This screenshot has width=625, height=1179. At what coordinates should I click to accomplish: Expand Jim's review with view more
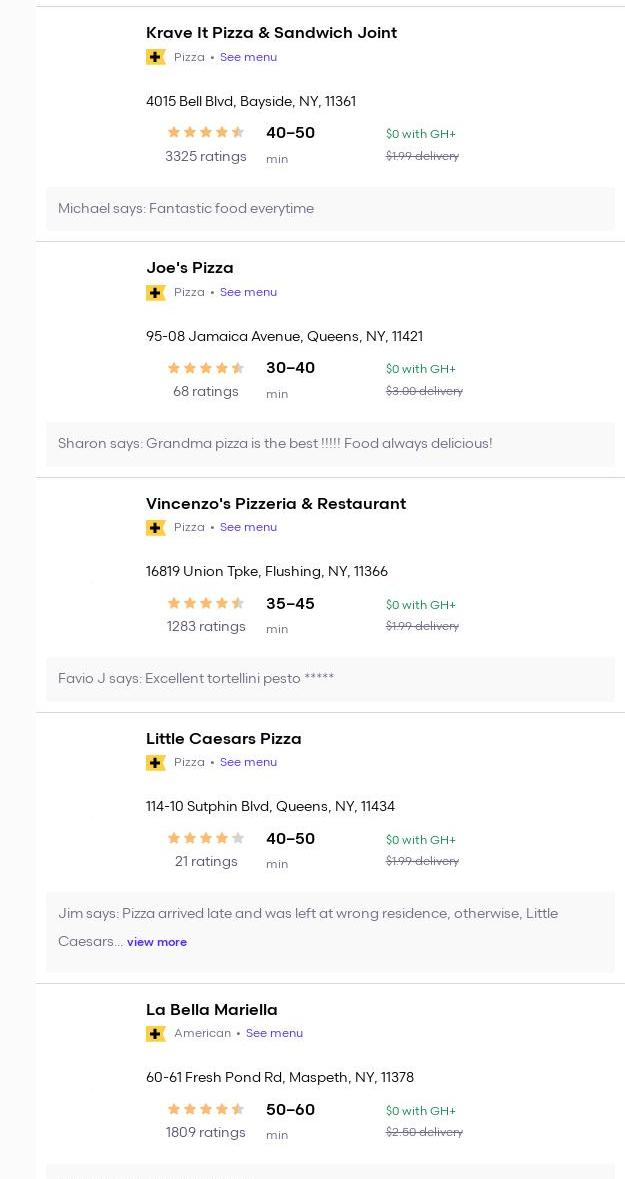pyautogui.click(x=157, y=942)
